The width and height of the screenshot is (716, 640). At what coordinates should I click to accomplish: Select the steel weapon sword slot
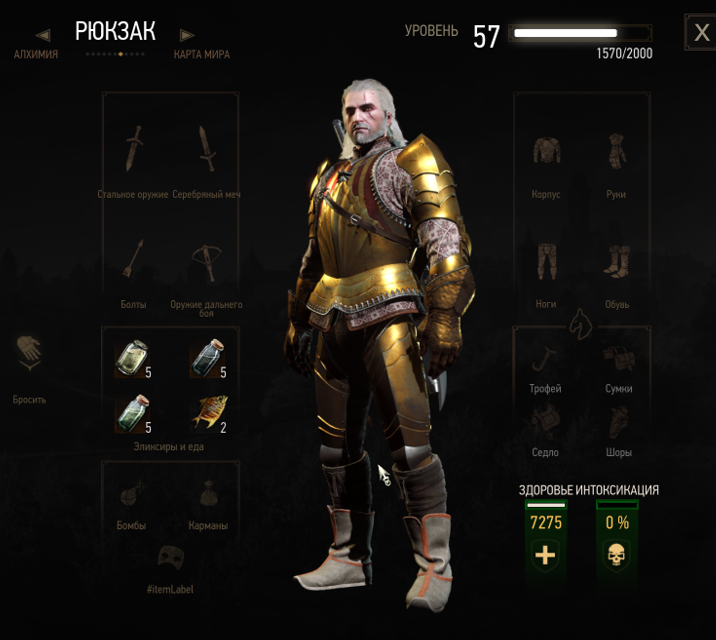point(134,148)
